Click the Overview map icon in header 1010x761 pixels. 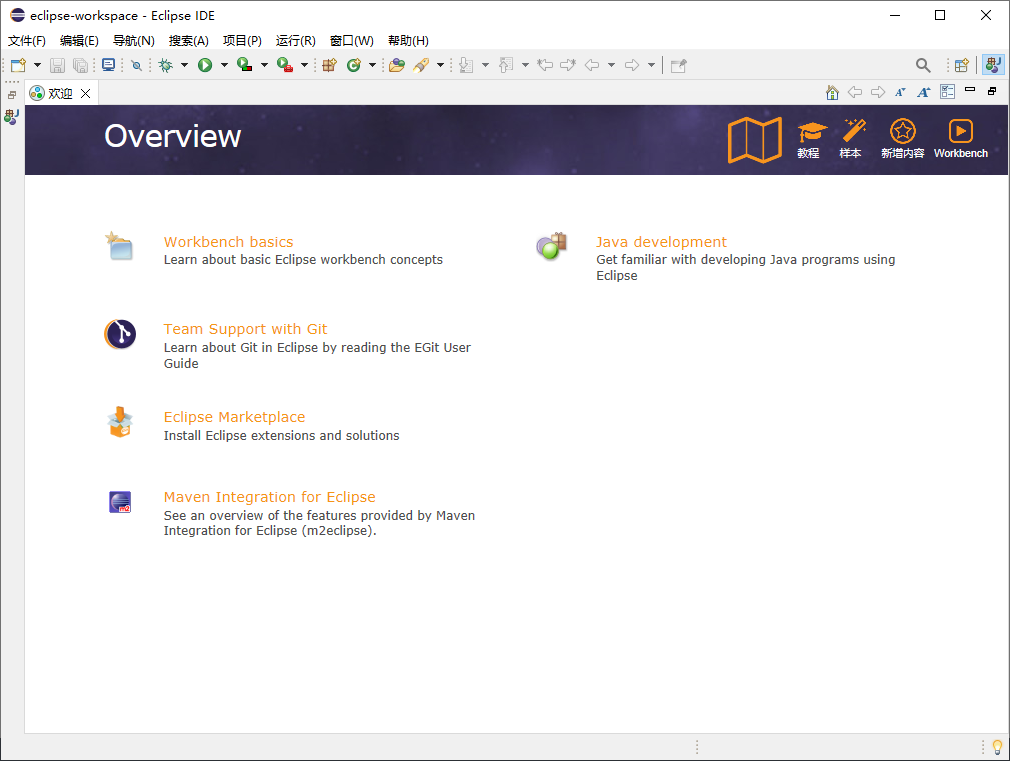pyautogui.click(x=755, y=139)
